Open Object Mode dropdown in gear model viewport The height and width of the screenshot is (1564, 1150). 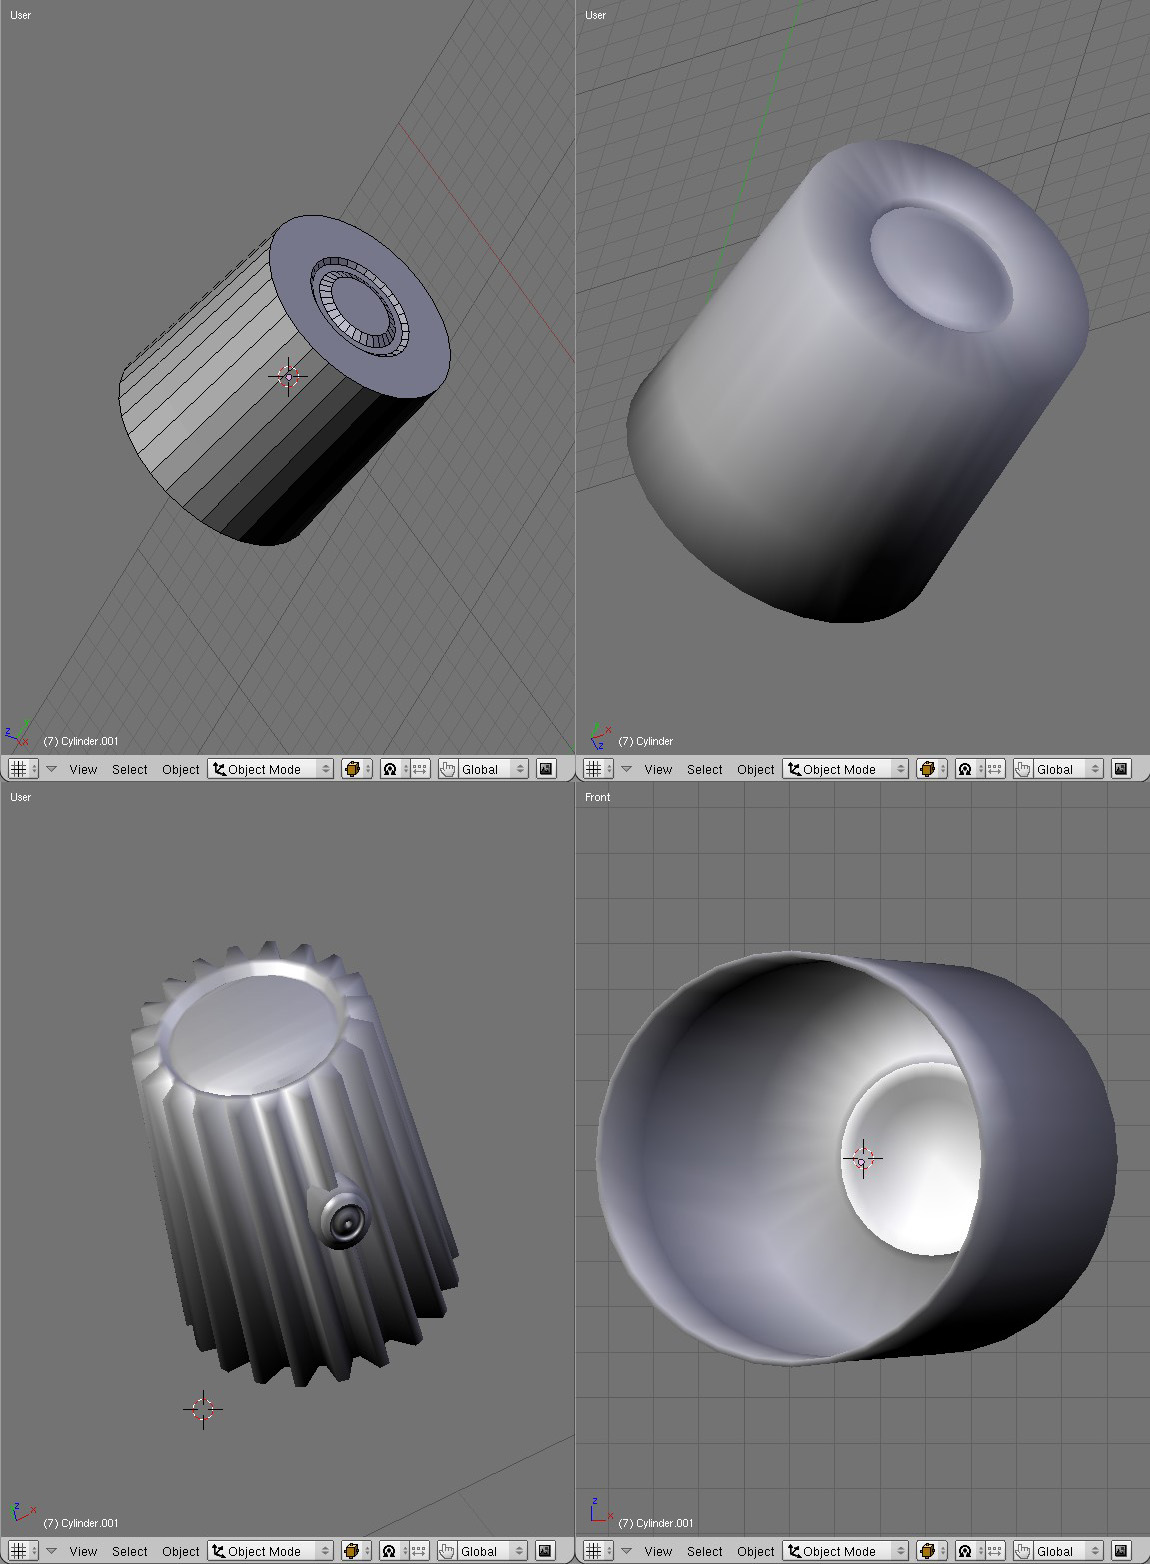[270, 1551]
